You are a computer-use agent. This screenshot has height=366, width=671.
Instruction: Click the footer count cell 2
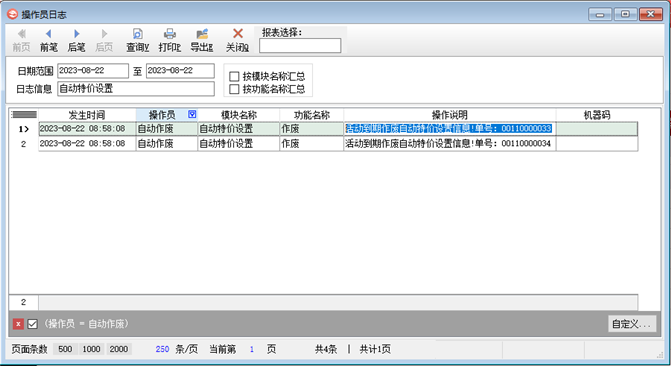click(24, 302)
